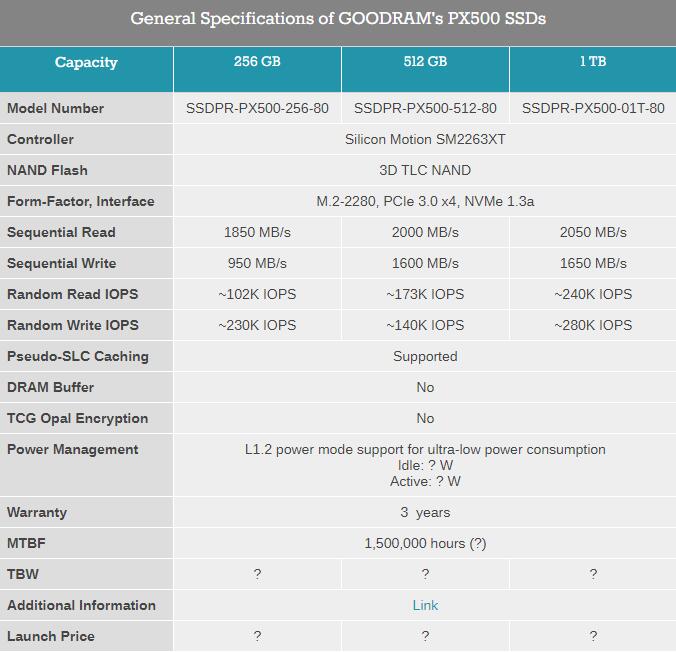Click the 'Active: ? W' line

pyautogui.click(x=425, y=482)
